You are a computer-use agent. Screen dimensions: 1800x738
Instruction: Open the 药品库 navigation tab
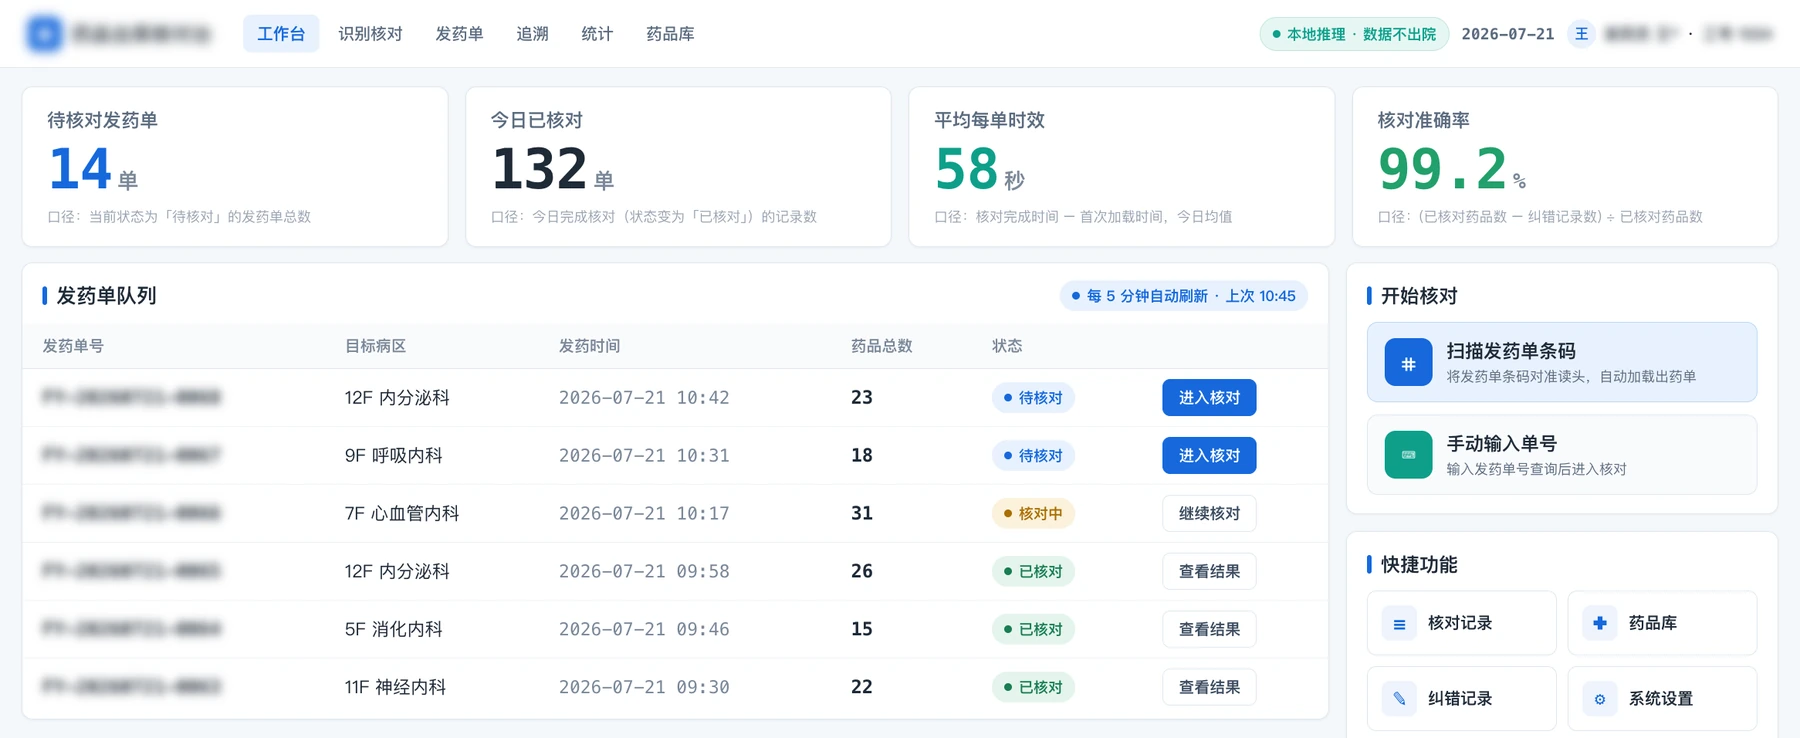point(670,34)
